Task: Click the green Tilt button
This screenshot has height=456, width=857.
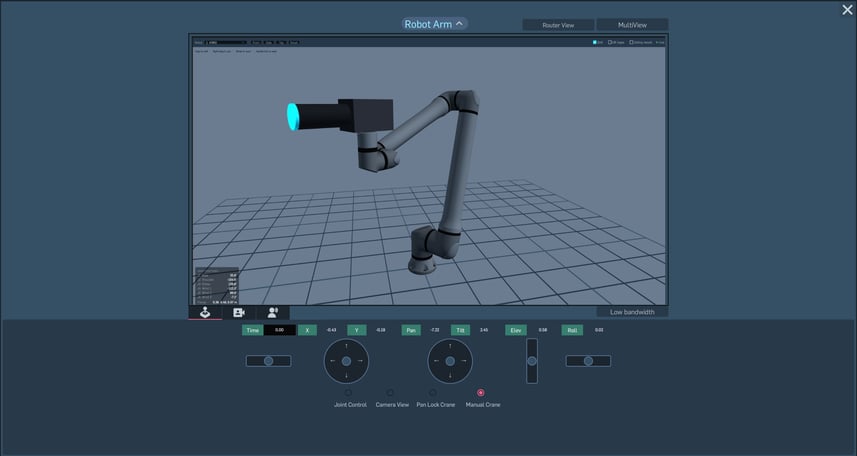Action: pyautogui.click(x=460, y=330)
